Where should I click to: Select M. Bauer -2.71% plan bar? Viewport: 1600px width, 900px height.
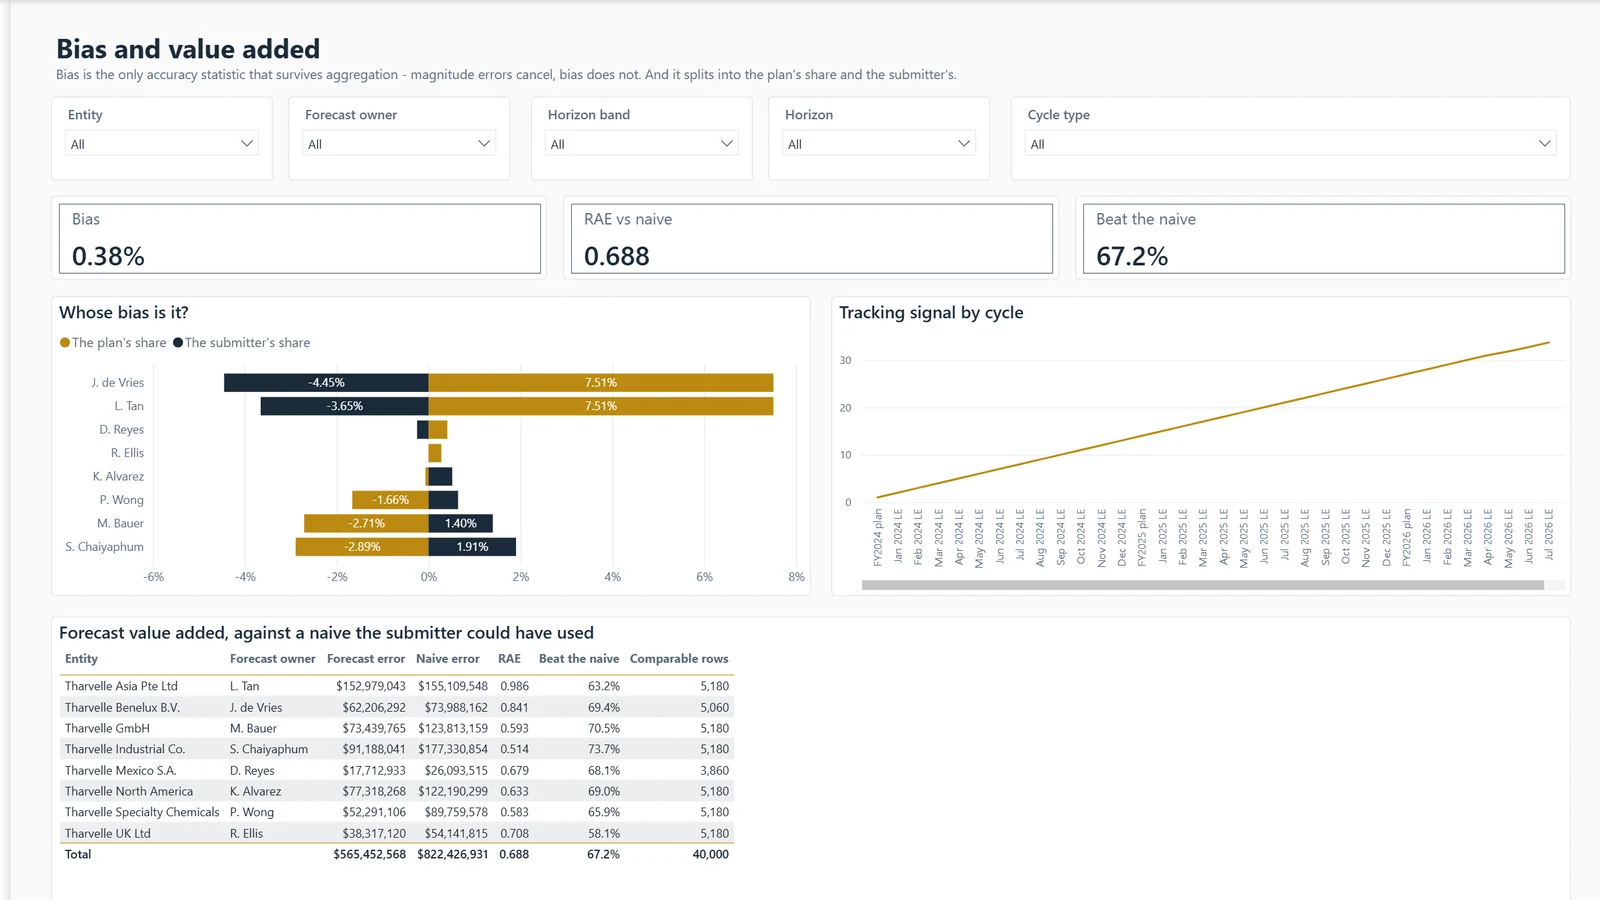[x=366, y=523]
